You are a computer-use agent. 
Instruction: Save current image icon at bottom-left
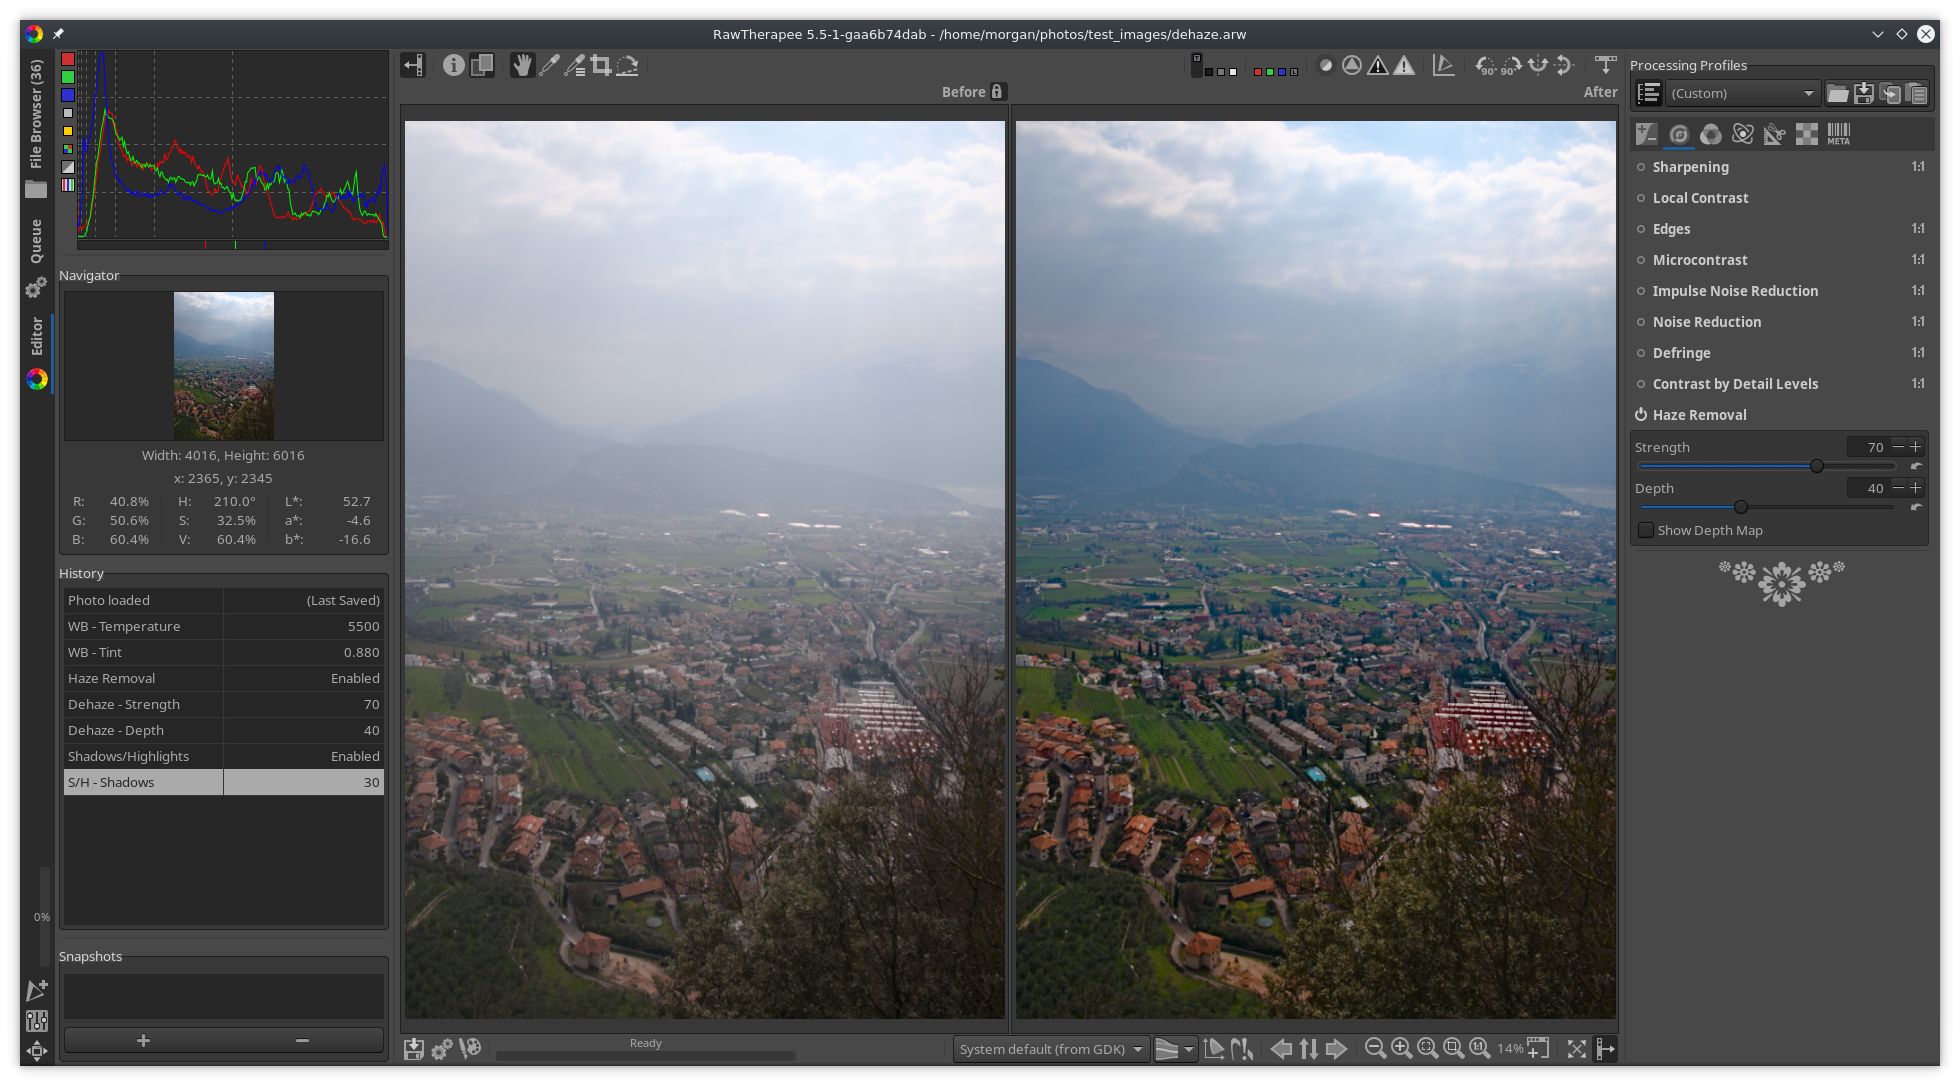coord(414,1048)
